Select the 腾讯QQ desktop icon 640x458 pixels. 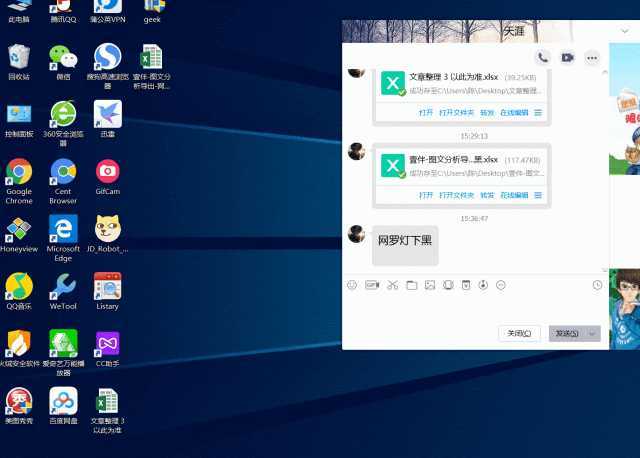(x=63, y=11)
